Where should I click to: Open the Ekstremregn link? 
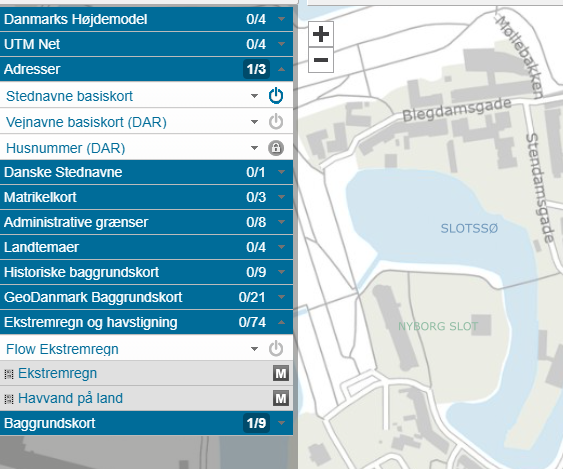57,373
